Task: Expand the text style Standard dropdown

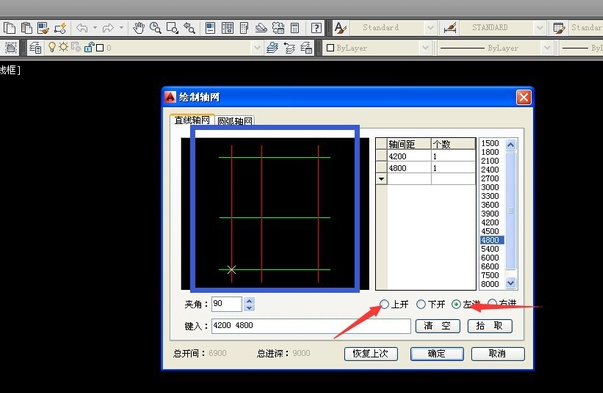Action: click(430, 28)
